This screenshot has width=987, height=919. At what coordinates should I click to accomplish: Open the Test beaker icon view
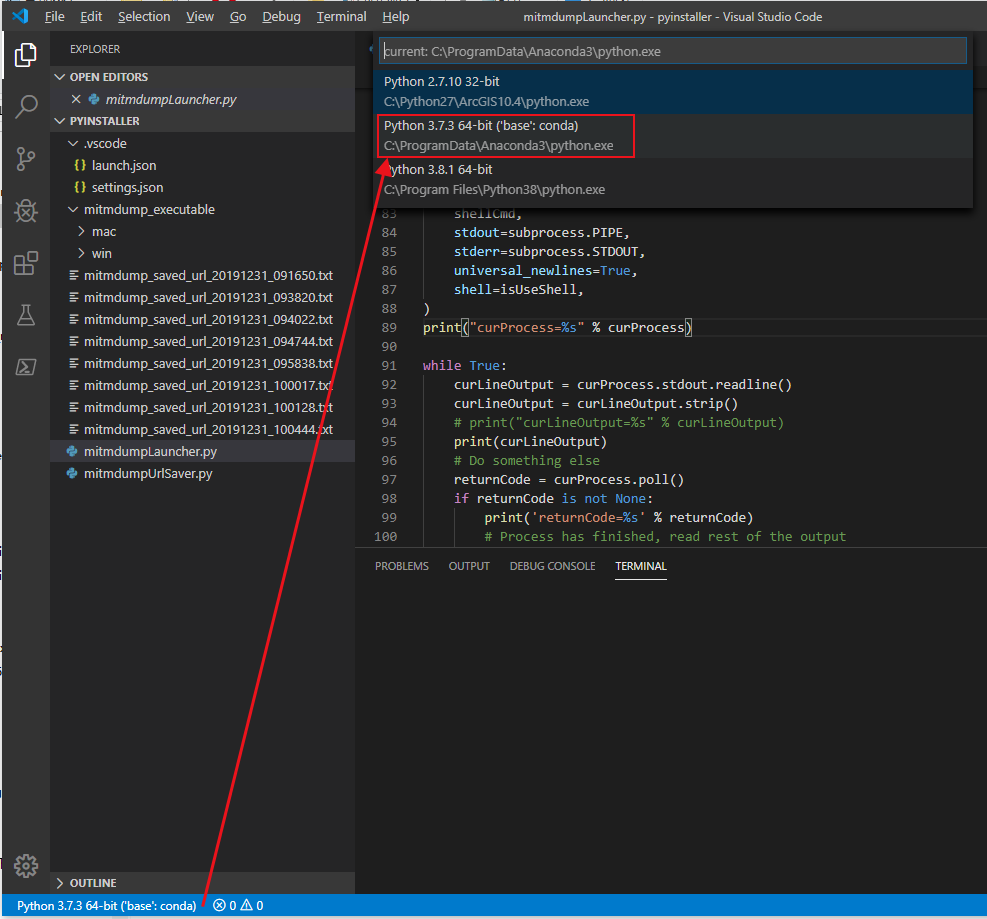coord(26,315)
